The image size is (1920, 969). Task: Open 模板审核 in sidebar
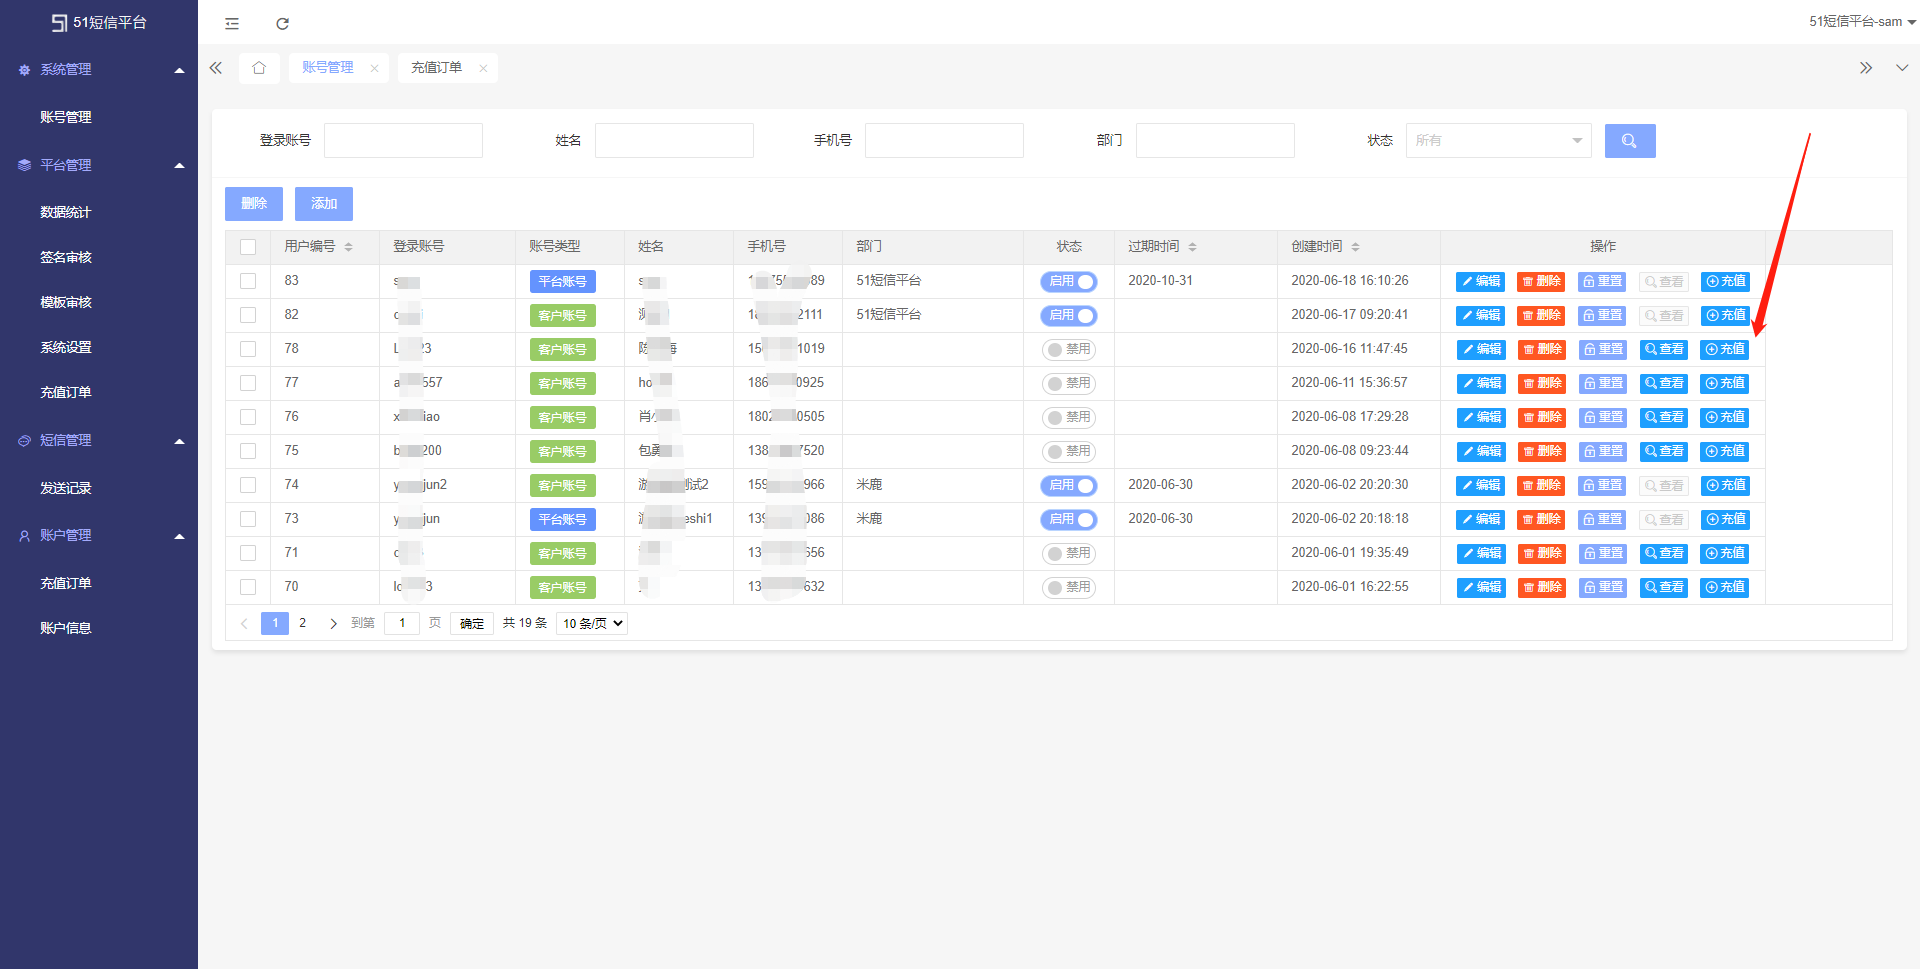pos(66,302)
